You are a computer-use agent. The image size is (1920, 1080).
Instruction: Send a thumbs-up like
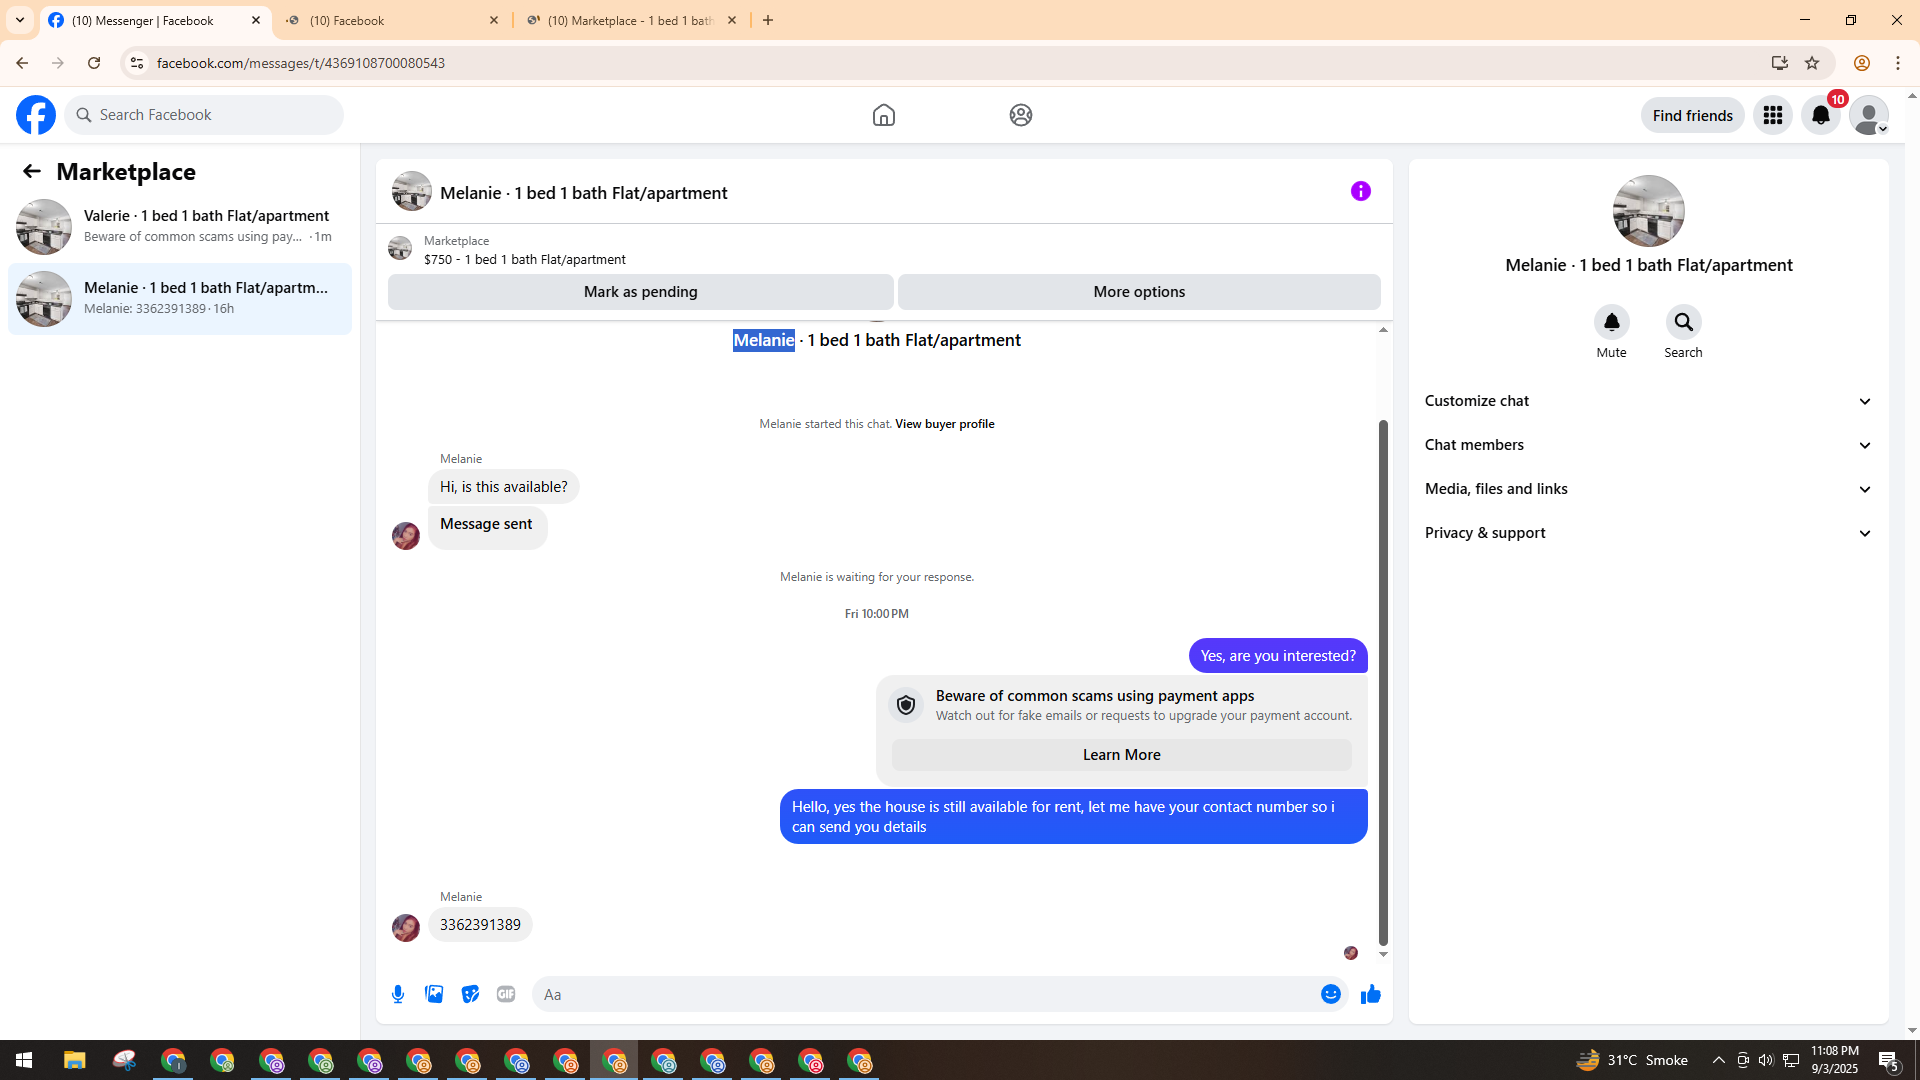point(1370,994)
